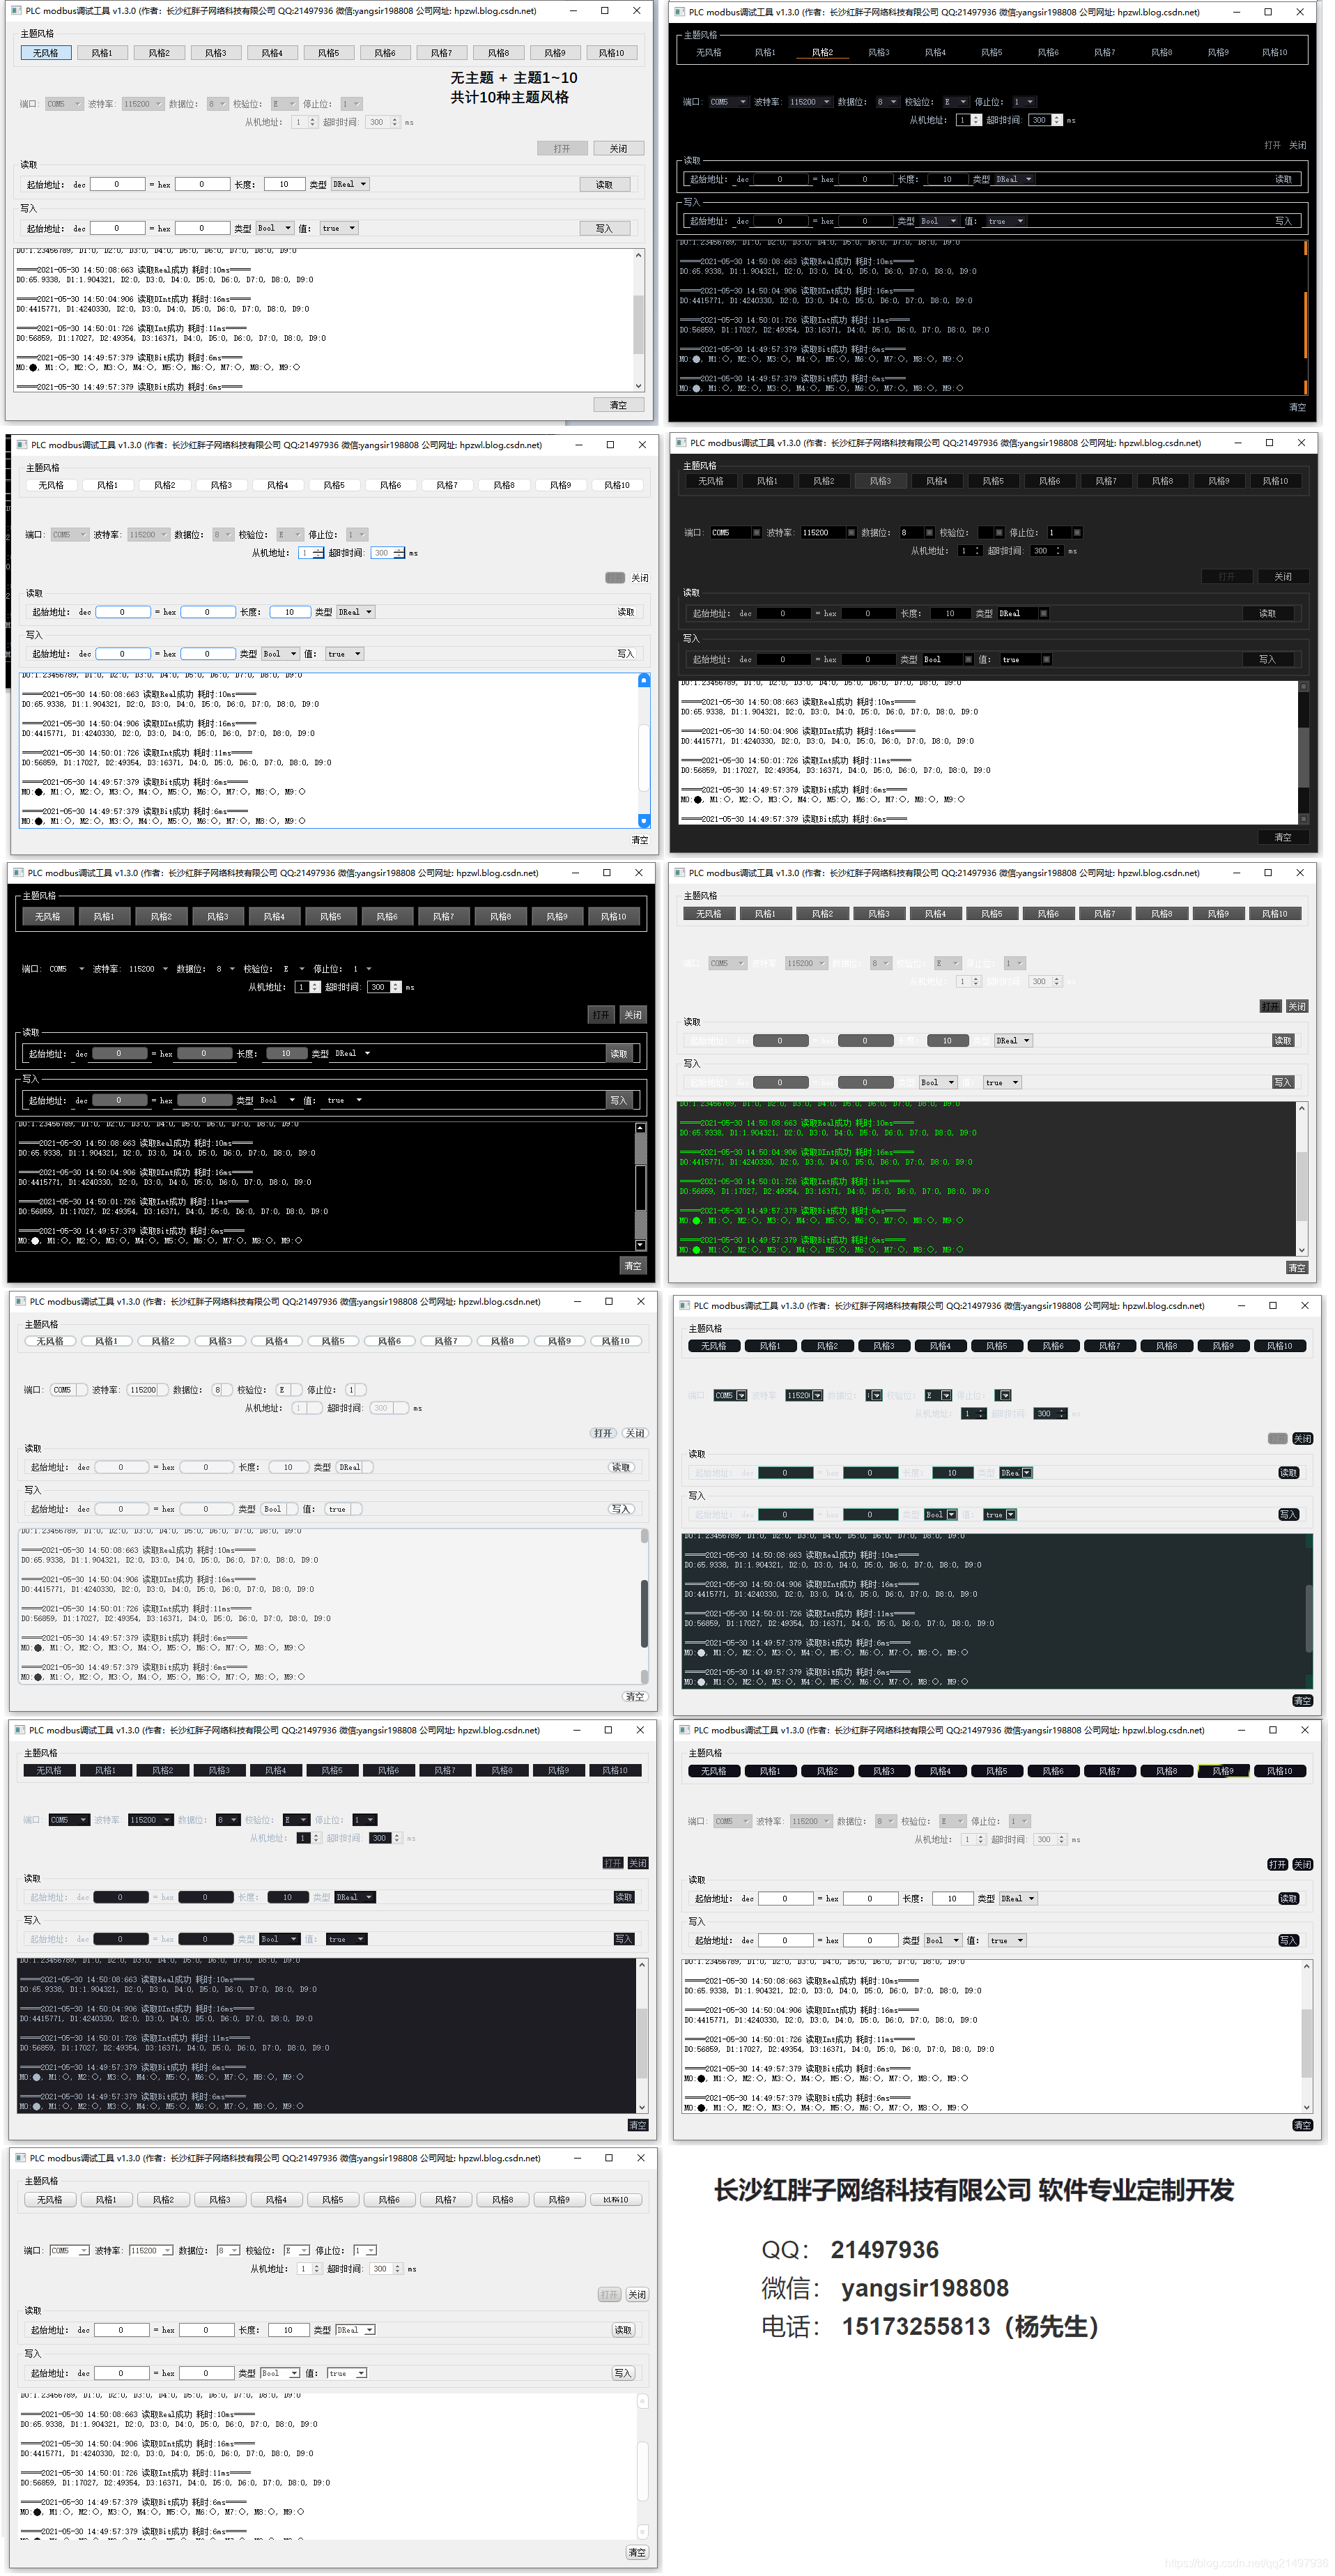Click write hex address field in green-log window
Viewport: 1335px width, 2576px height.
point(865,1083)
